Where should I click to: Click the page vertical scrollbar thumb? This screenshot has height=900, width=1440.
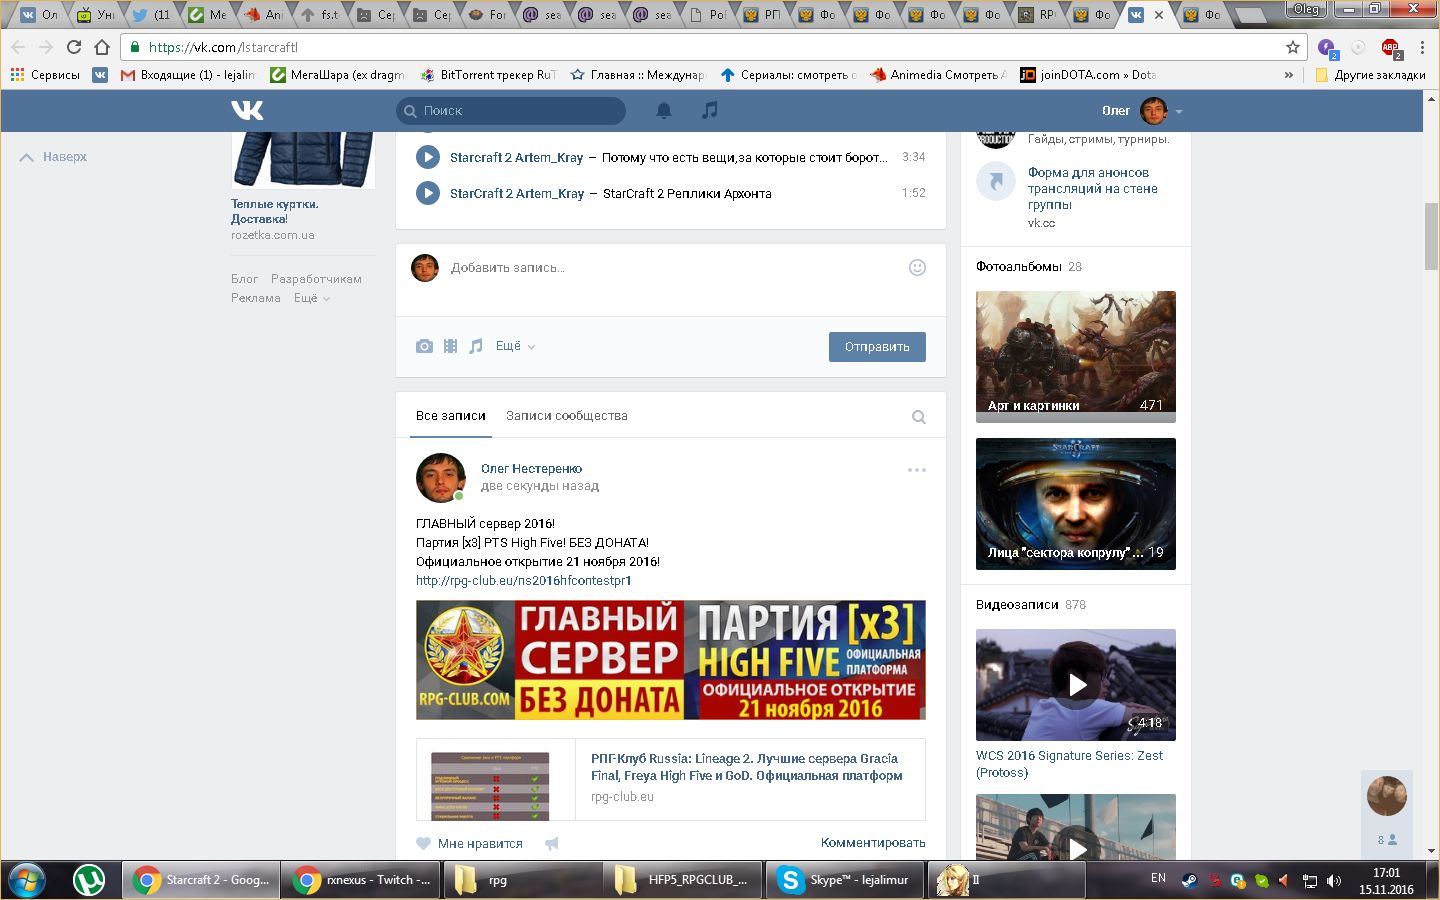coord(1431,236)
